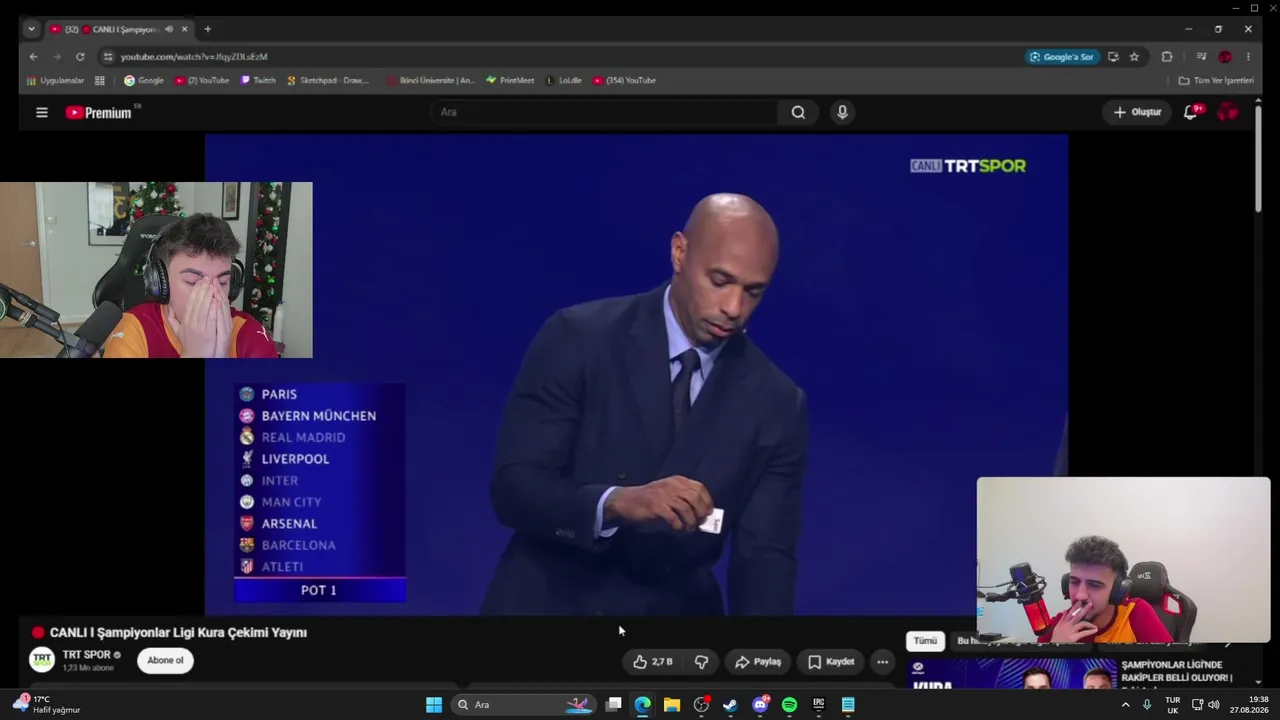The width and height of the screenshot is (1280, 720).
Task: Open the TRT SPOR channel avatar
Action: (x=42, y=659)
